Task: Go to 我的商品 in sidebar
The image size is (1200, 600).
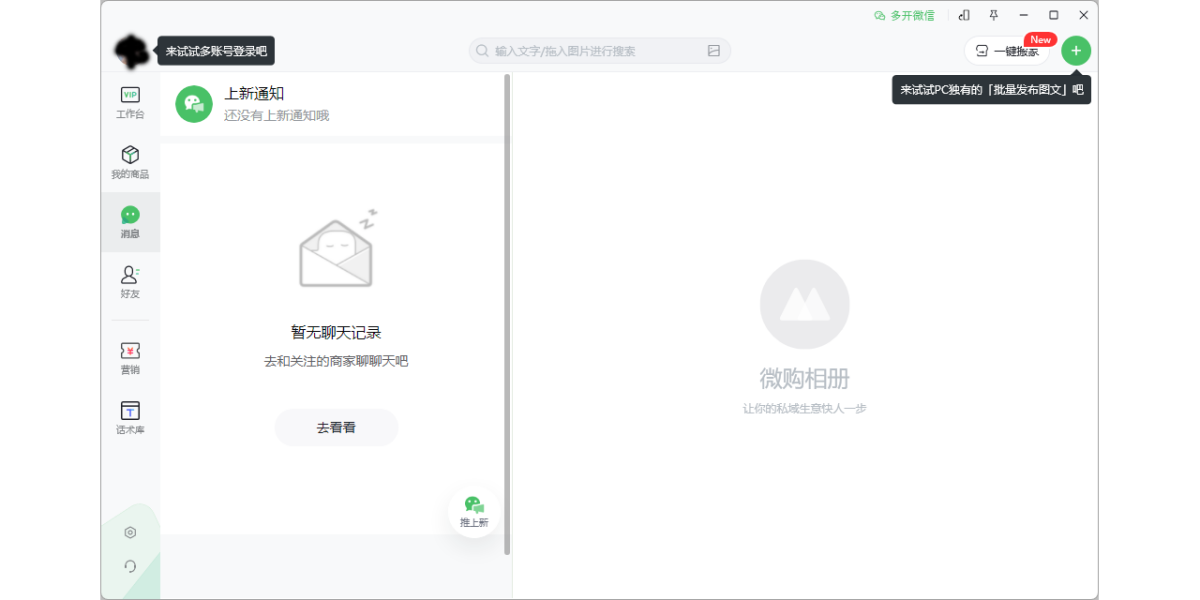Action: 130,162
